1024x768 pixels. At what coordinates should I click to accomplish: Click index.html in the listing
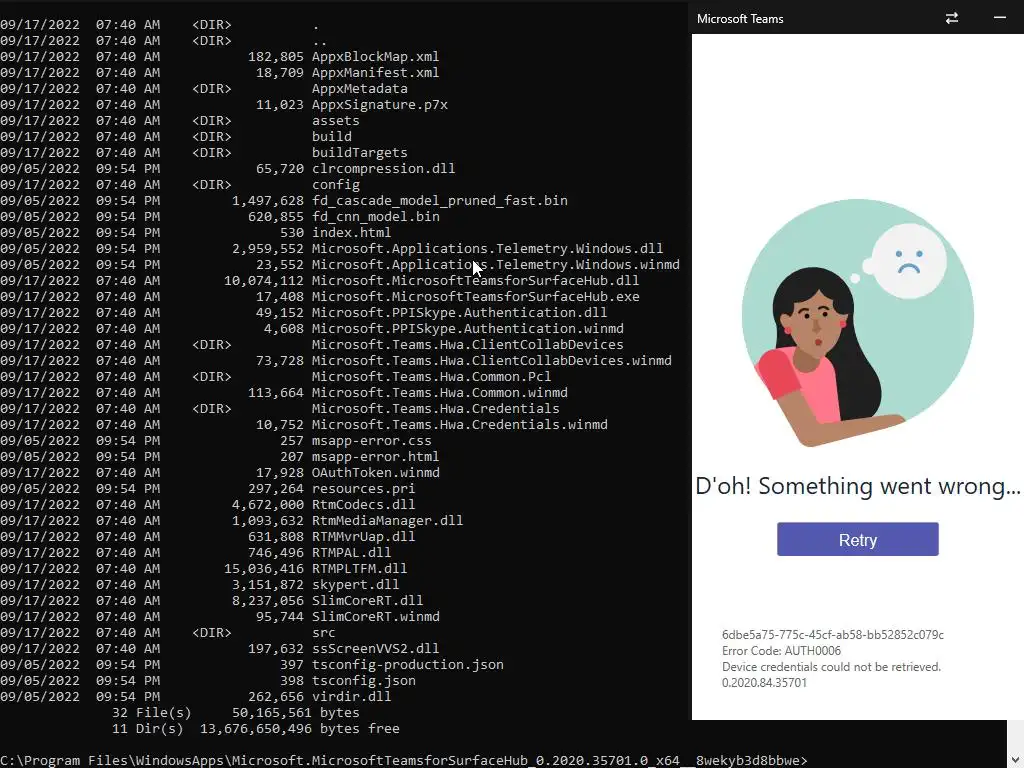coord(351,232)
